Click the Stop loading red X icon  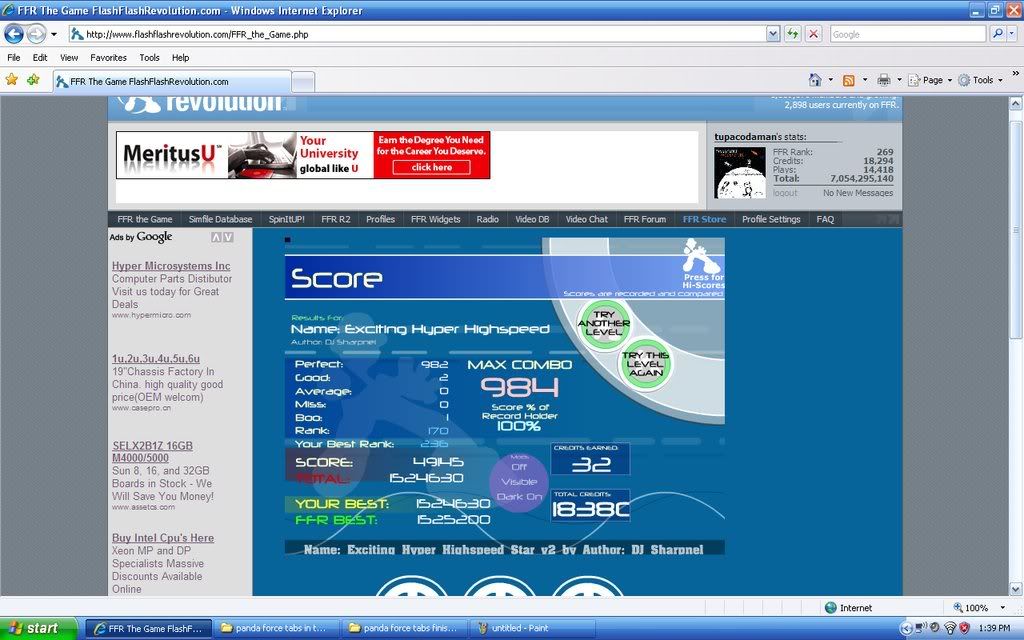[813, 34]
